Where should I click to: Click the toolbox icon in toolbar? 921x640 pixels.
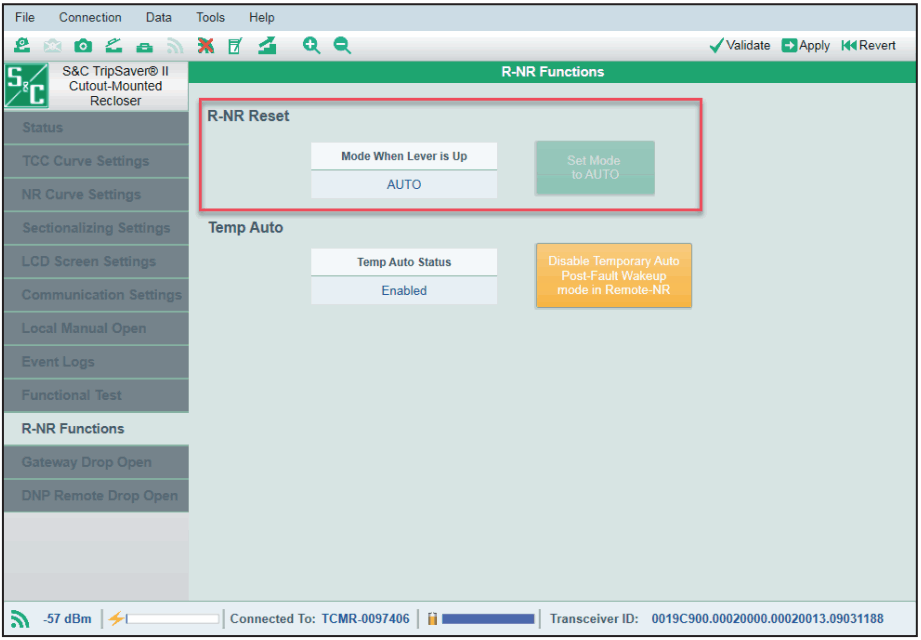click(x=144, y=46)
